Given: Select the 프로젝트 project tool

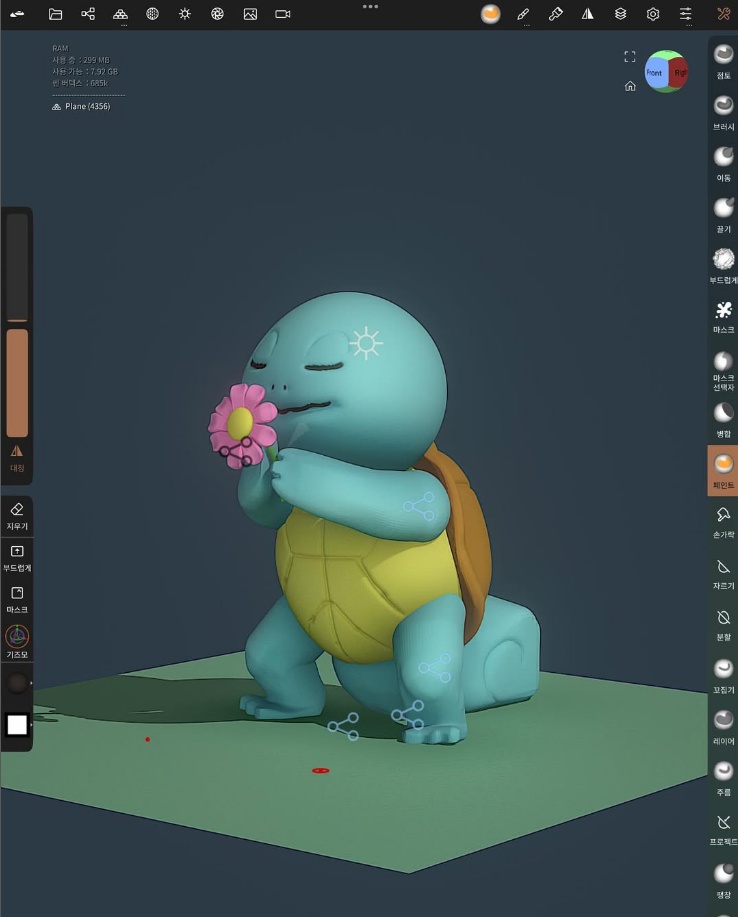Looking at the screenshot, I should tap(723, 829).
